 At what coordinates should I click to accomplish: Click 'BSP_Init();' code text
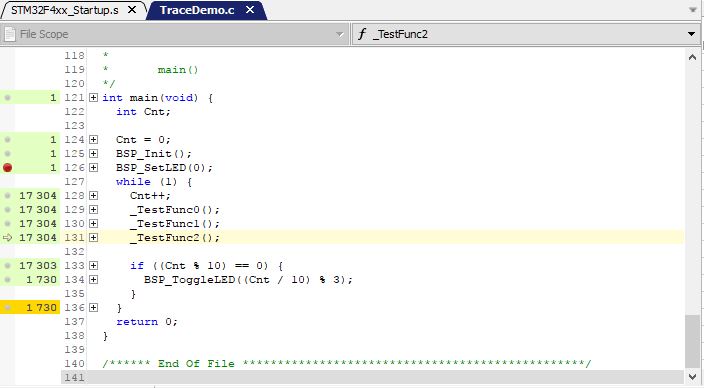pyautogui.click(x=154, y=154)
